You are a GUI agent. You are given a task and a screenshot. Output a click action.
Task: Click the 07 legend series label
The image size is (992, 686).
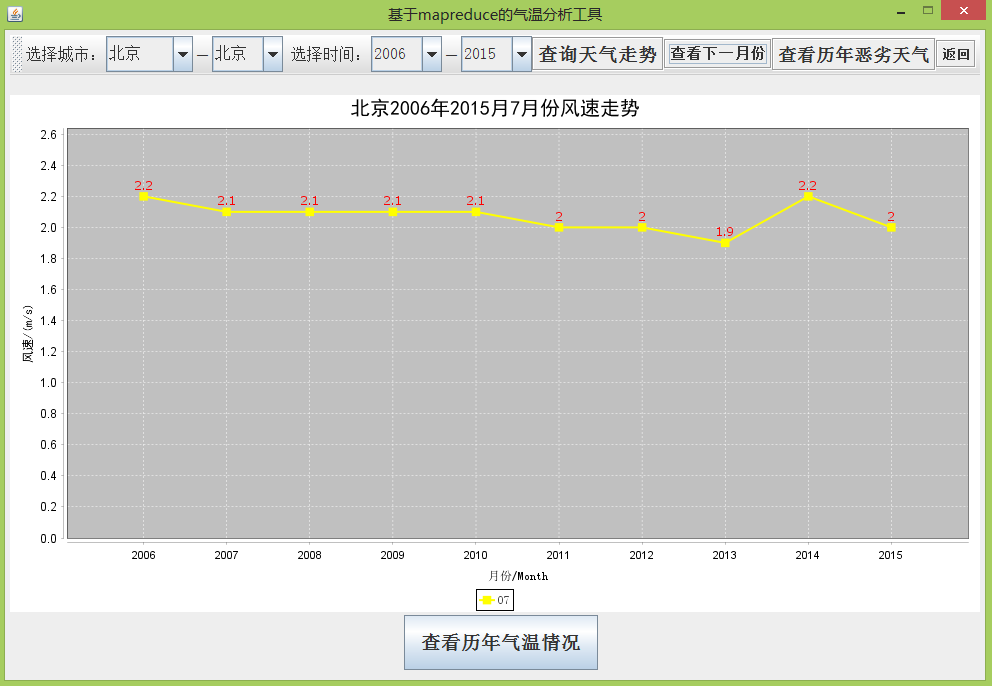(503, 600)
